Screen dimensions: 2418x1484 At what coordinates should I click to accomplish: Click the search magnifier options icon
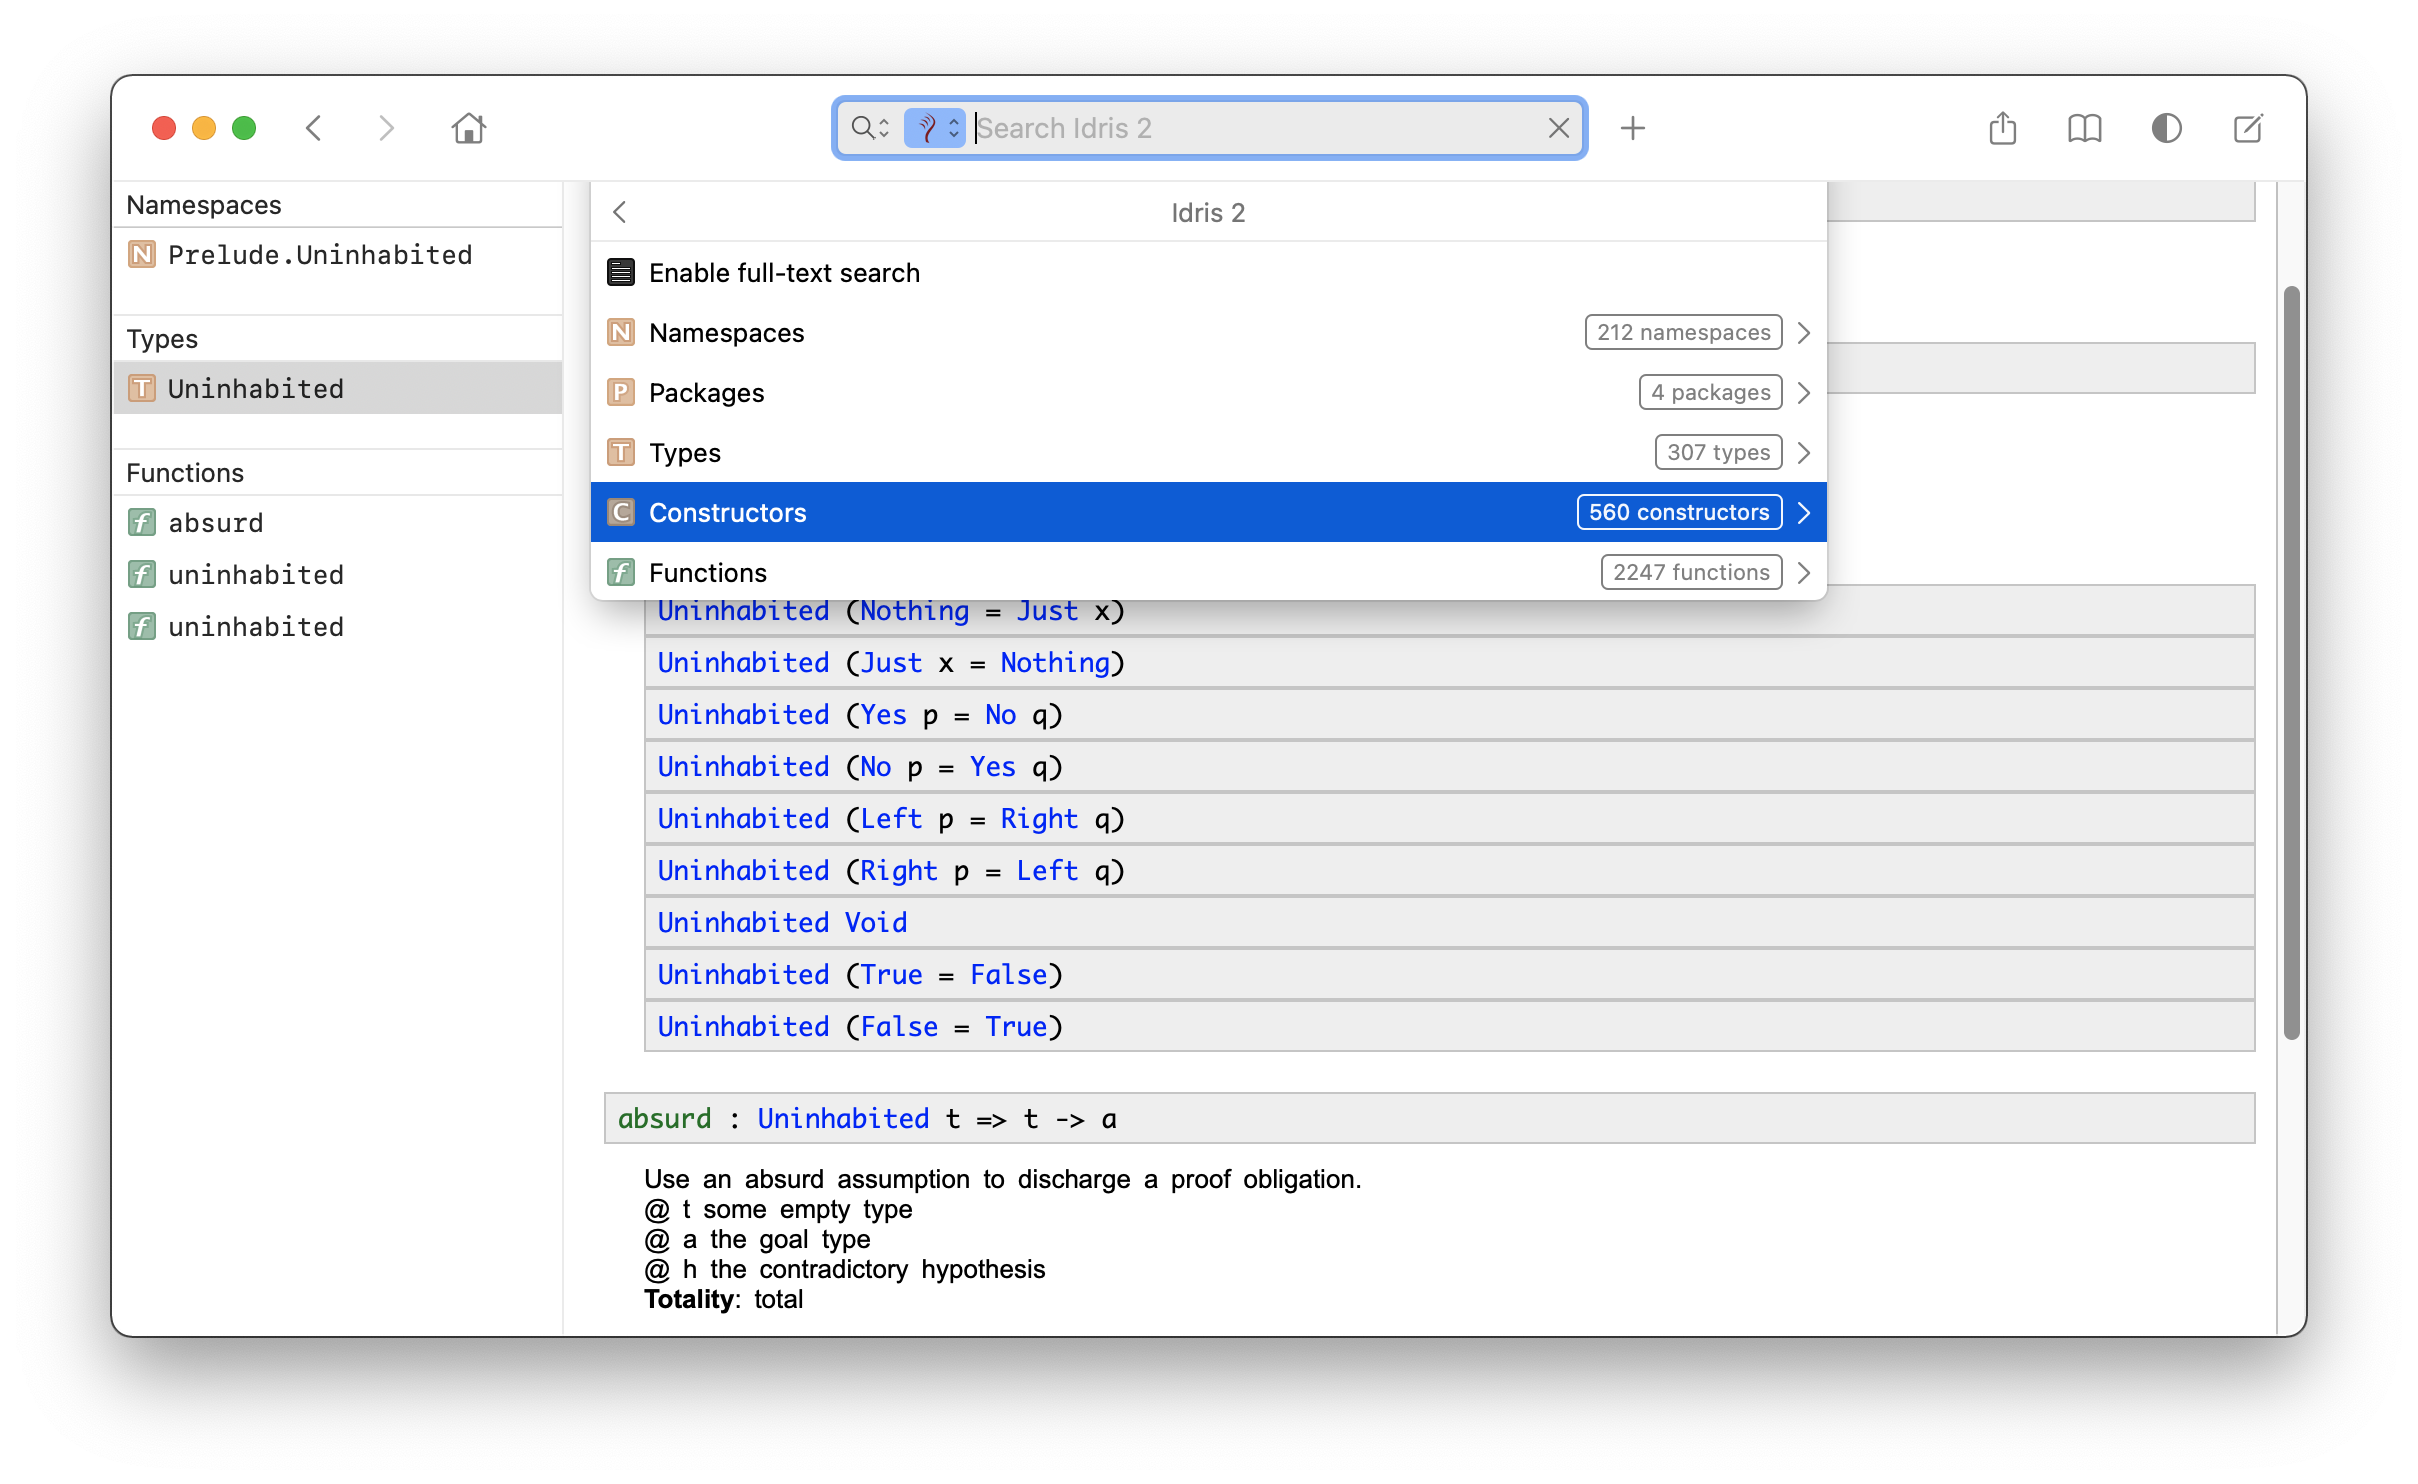(x=869, y=128)
